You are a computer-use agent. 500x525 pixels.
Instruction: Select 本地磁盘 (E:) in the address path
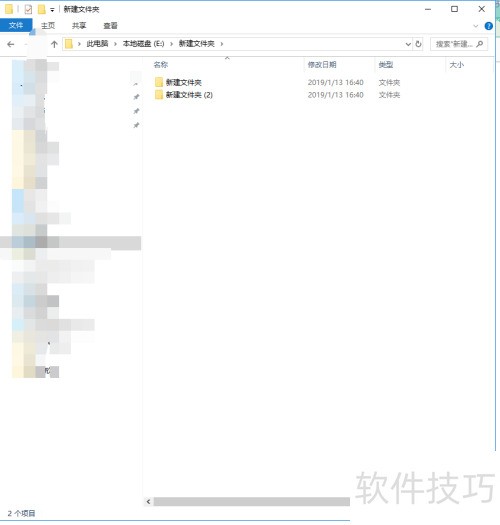tap(143, 44)
